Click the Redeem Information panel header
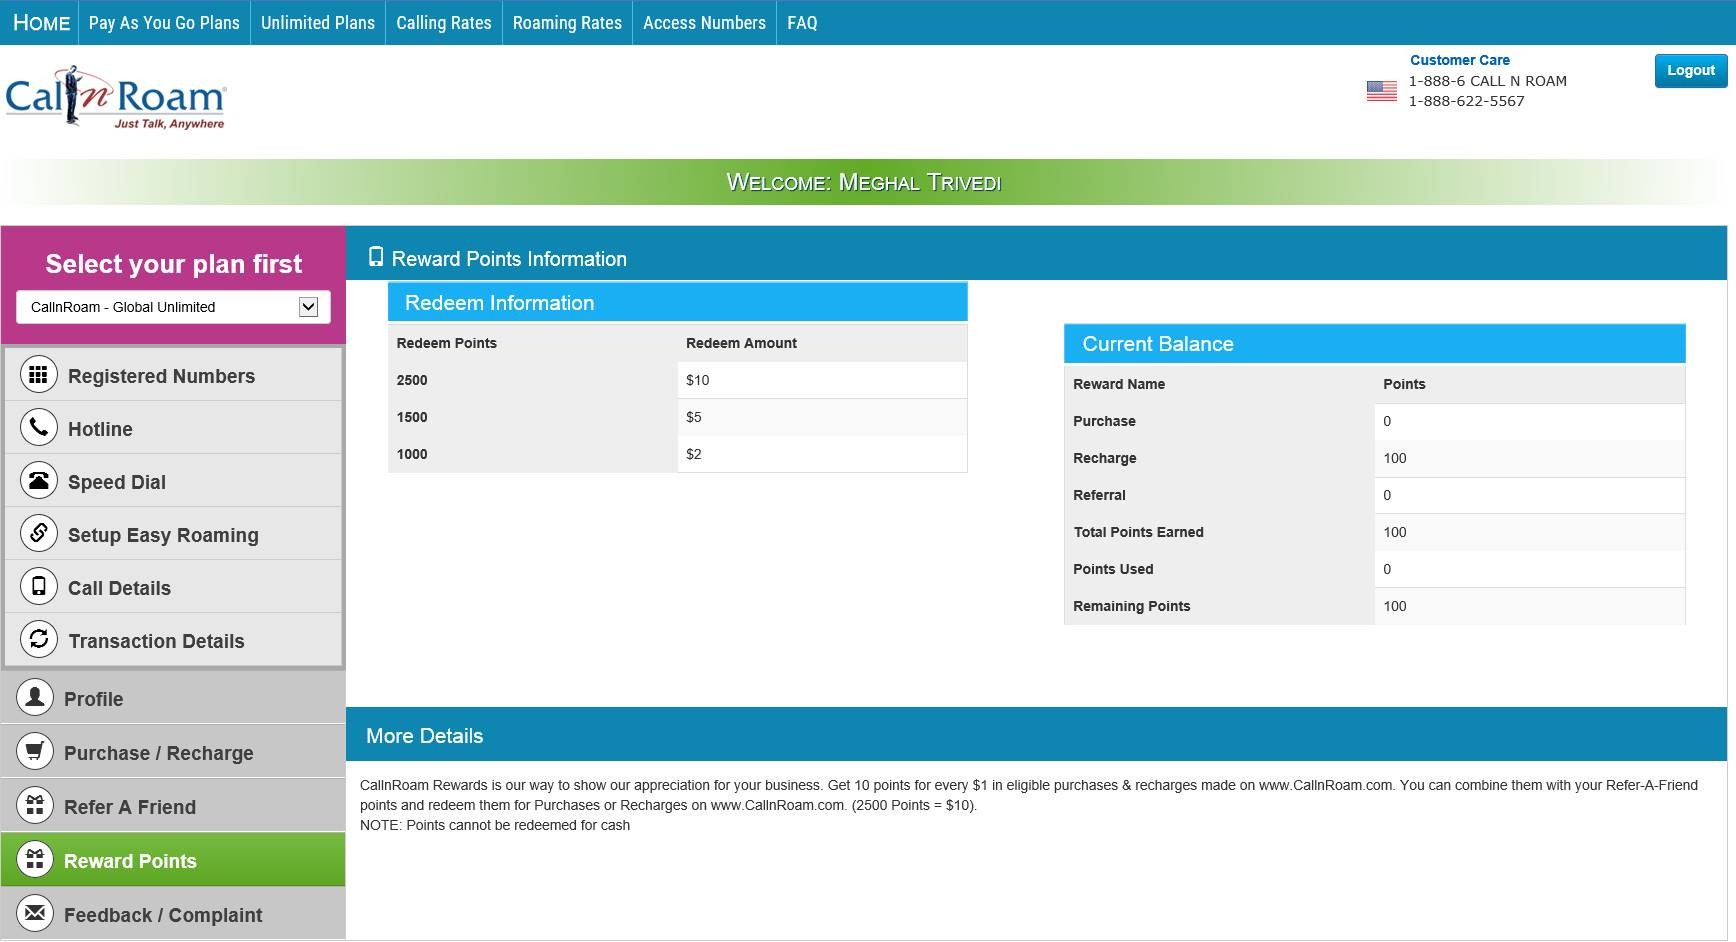1736x942 pixels. pos(677,302)
